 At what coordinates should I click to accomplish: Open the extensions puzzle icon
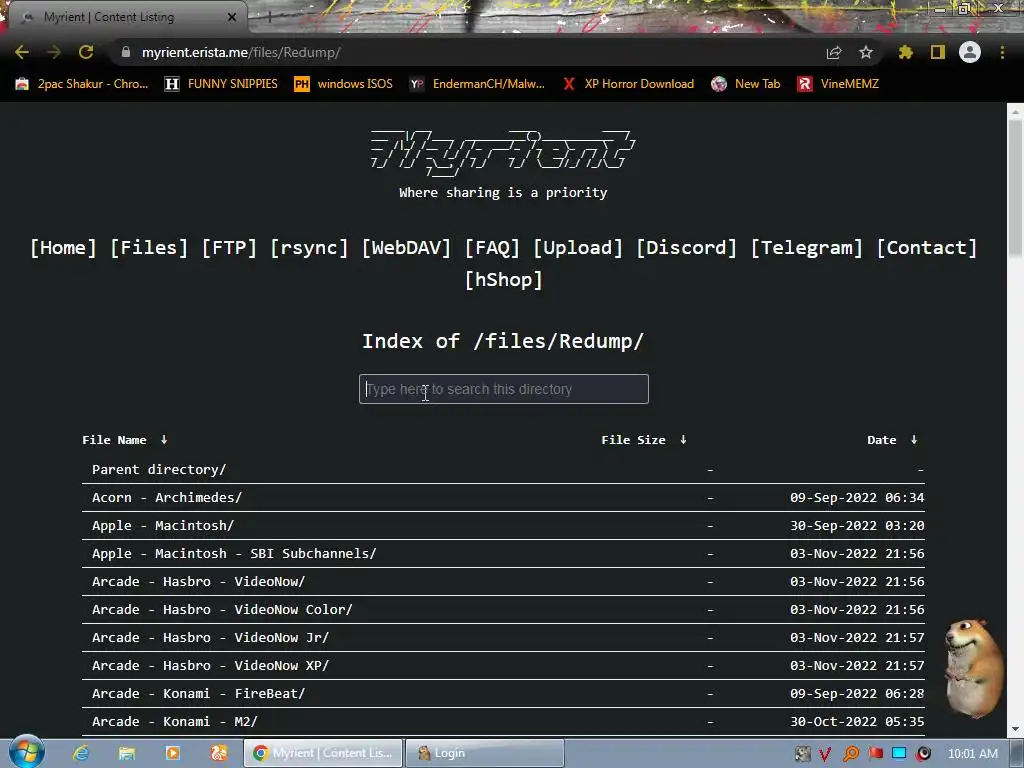[x=906, y=52]
